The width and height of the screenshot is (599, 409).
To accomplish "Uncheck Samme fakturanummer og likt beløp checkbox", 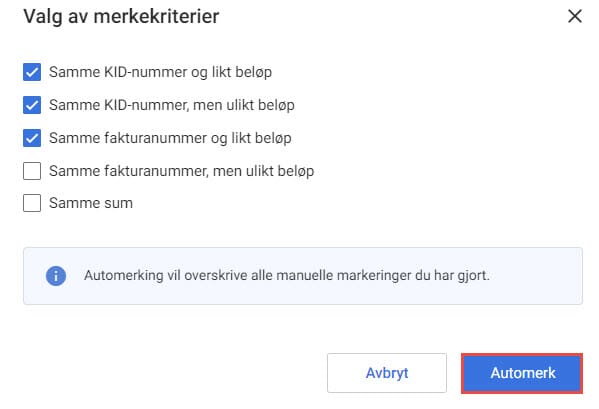I will coord(32,138).
